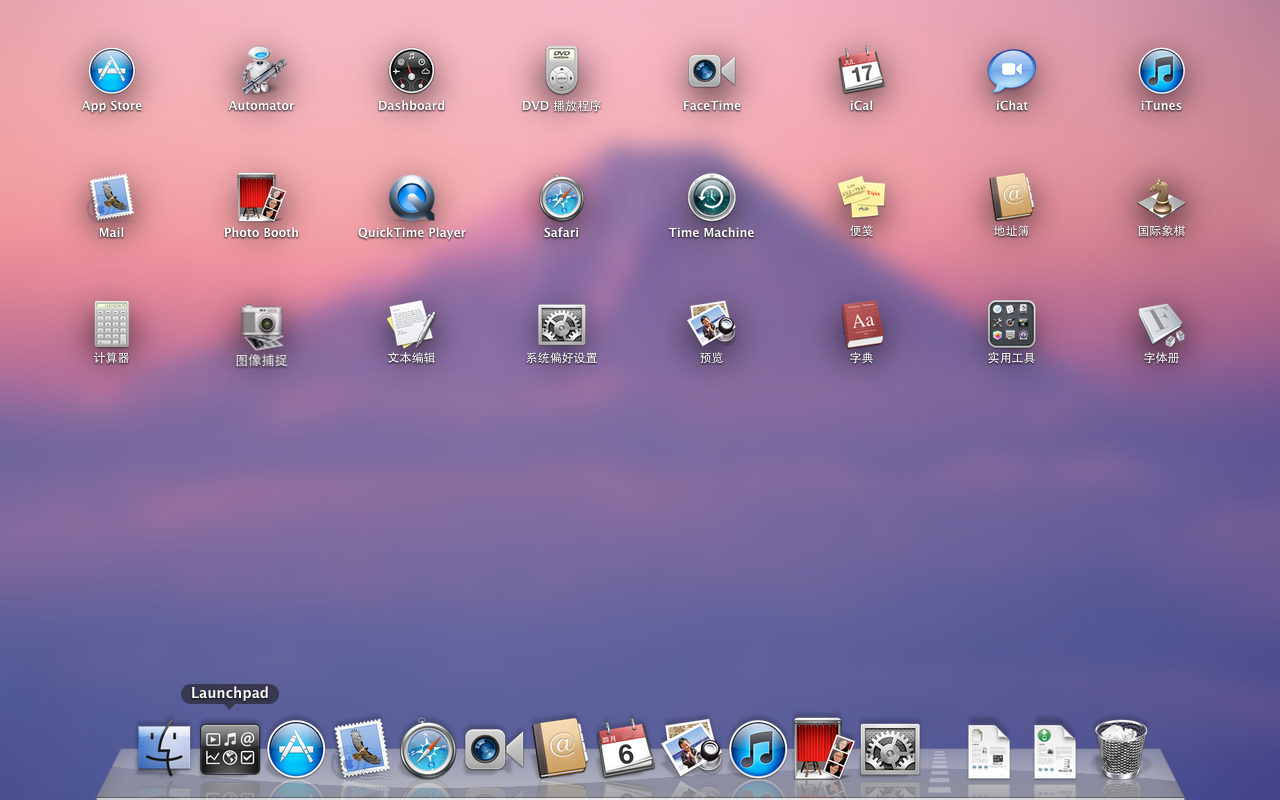Open Time Machine app
The height and width of the screenshot is (800, 1280).
[x=711, y=198]
